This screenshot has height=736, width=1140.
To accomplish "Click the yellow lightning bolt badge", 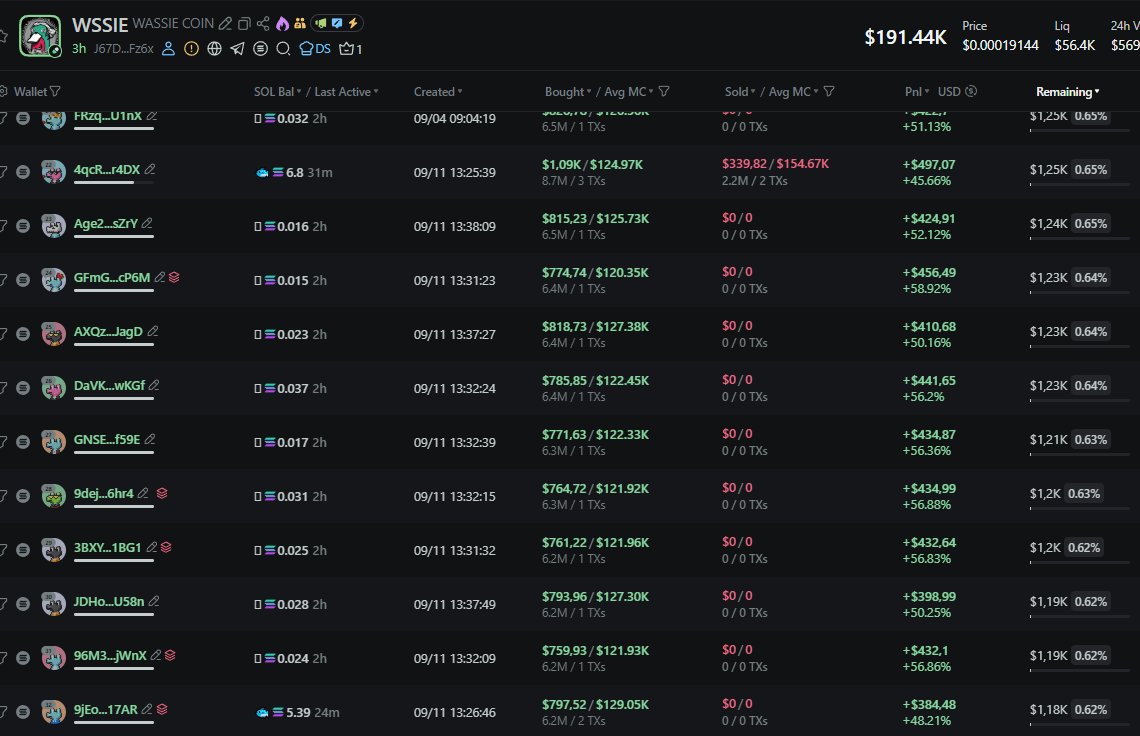I will pyautogui.click(x=353, y=23).
